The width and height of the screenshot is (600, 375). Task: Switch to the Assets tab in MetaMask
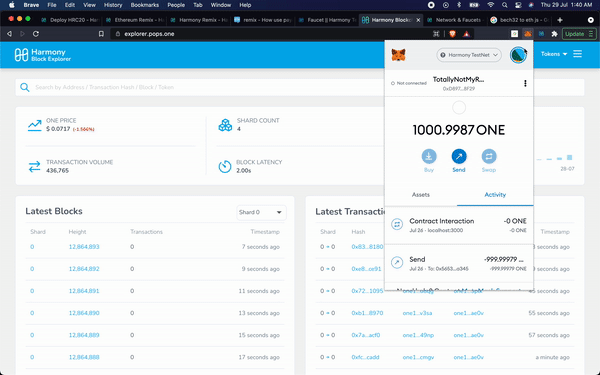pos(421,195)
